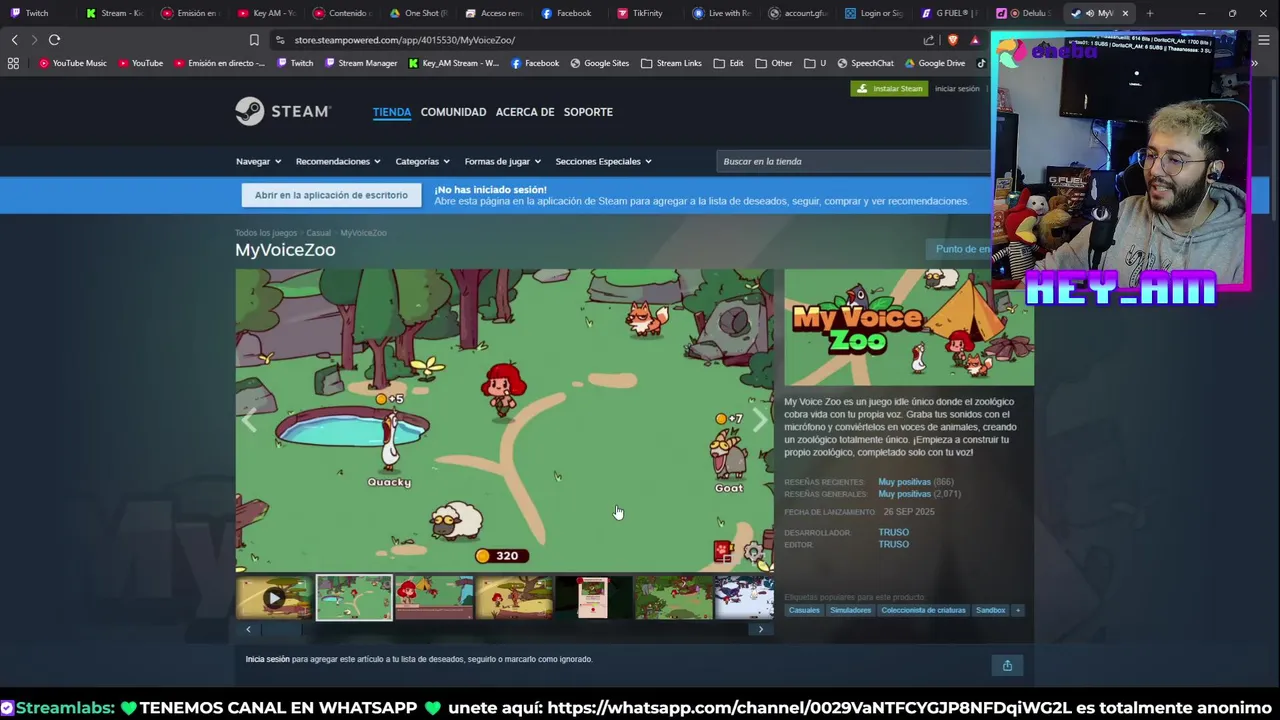Open the Other bookmark folder

click(x=774, y=63)
